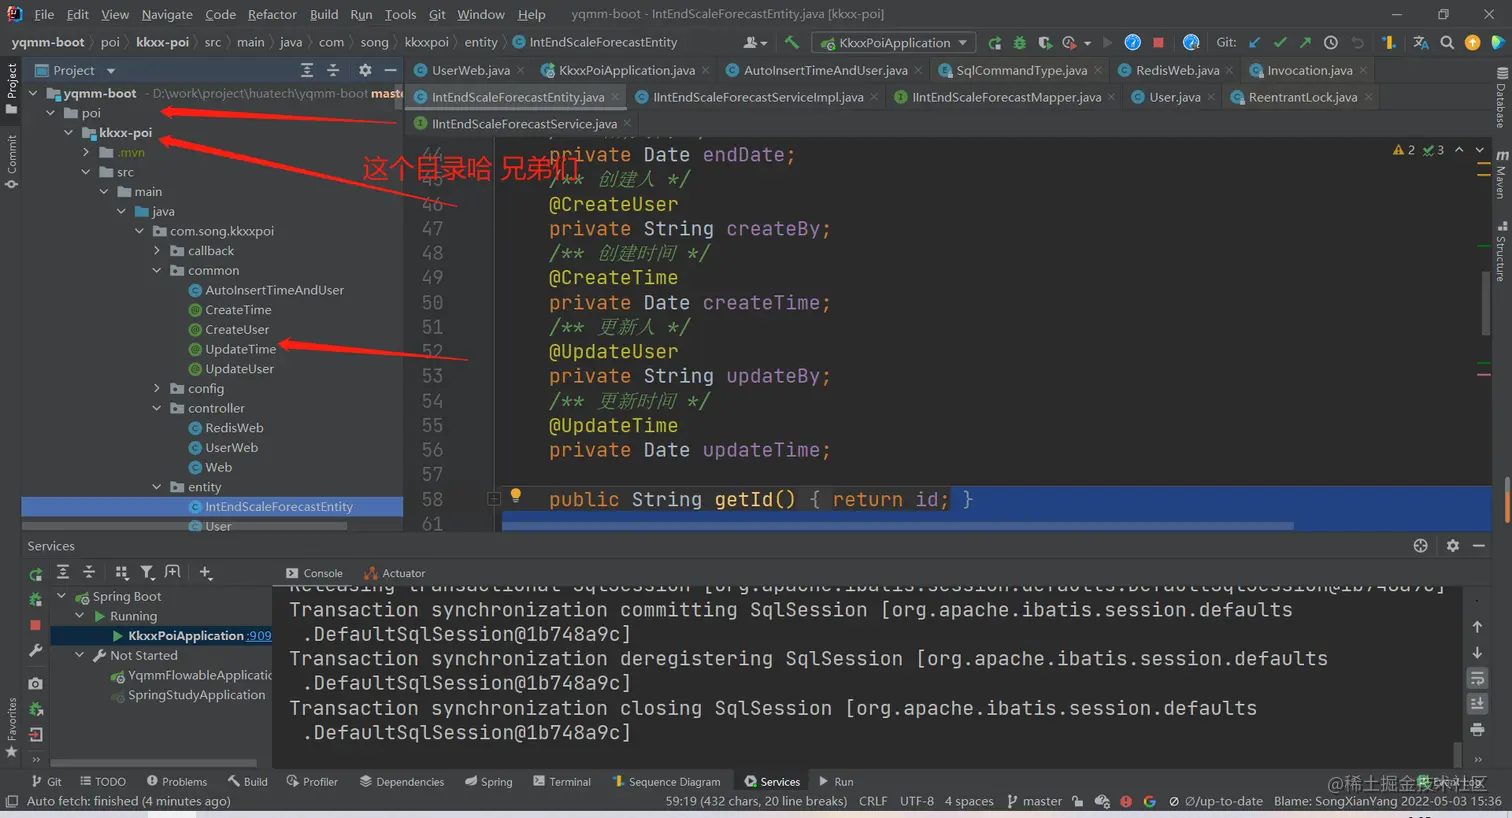This screenshot has width=1512, height=818.
Task: Open the Problems tool window
Action: [x=177, y=781]
